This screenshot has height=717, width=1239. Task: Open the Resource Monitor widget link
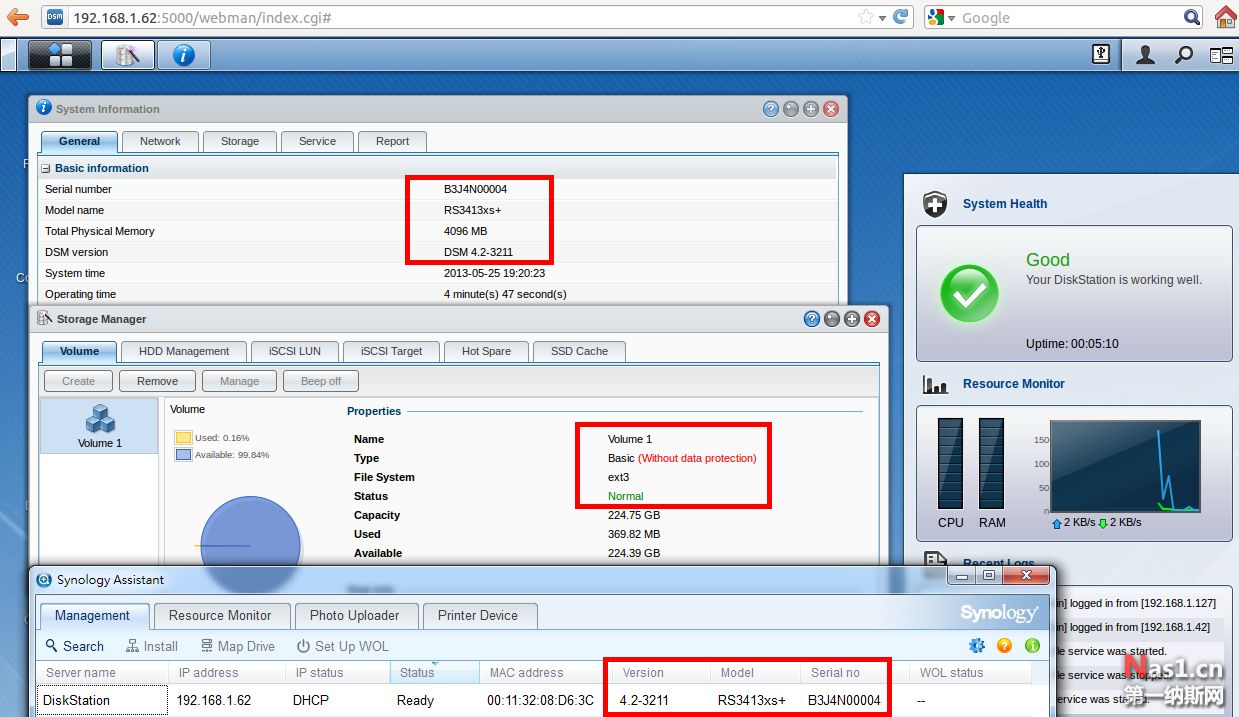tap(1014, 384)
